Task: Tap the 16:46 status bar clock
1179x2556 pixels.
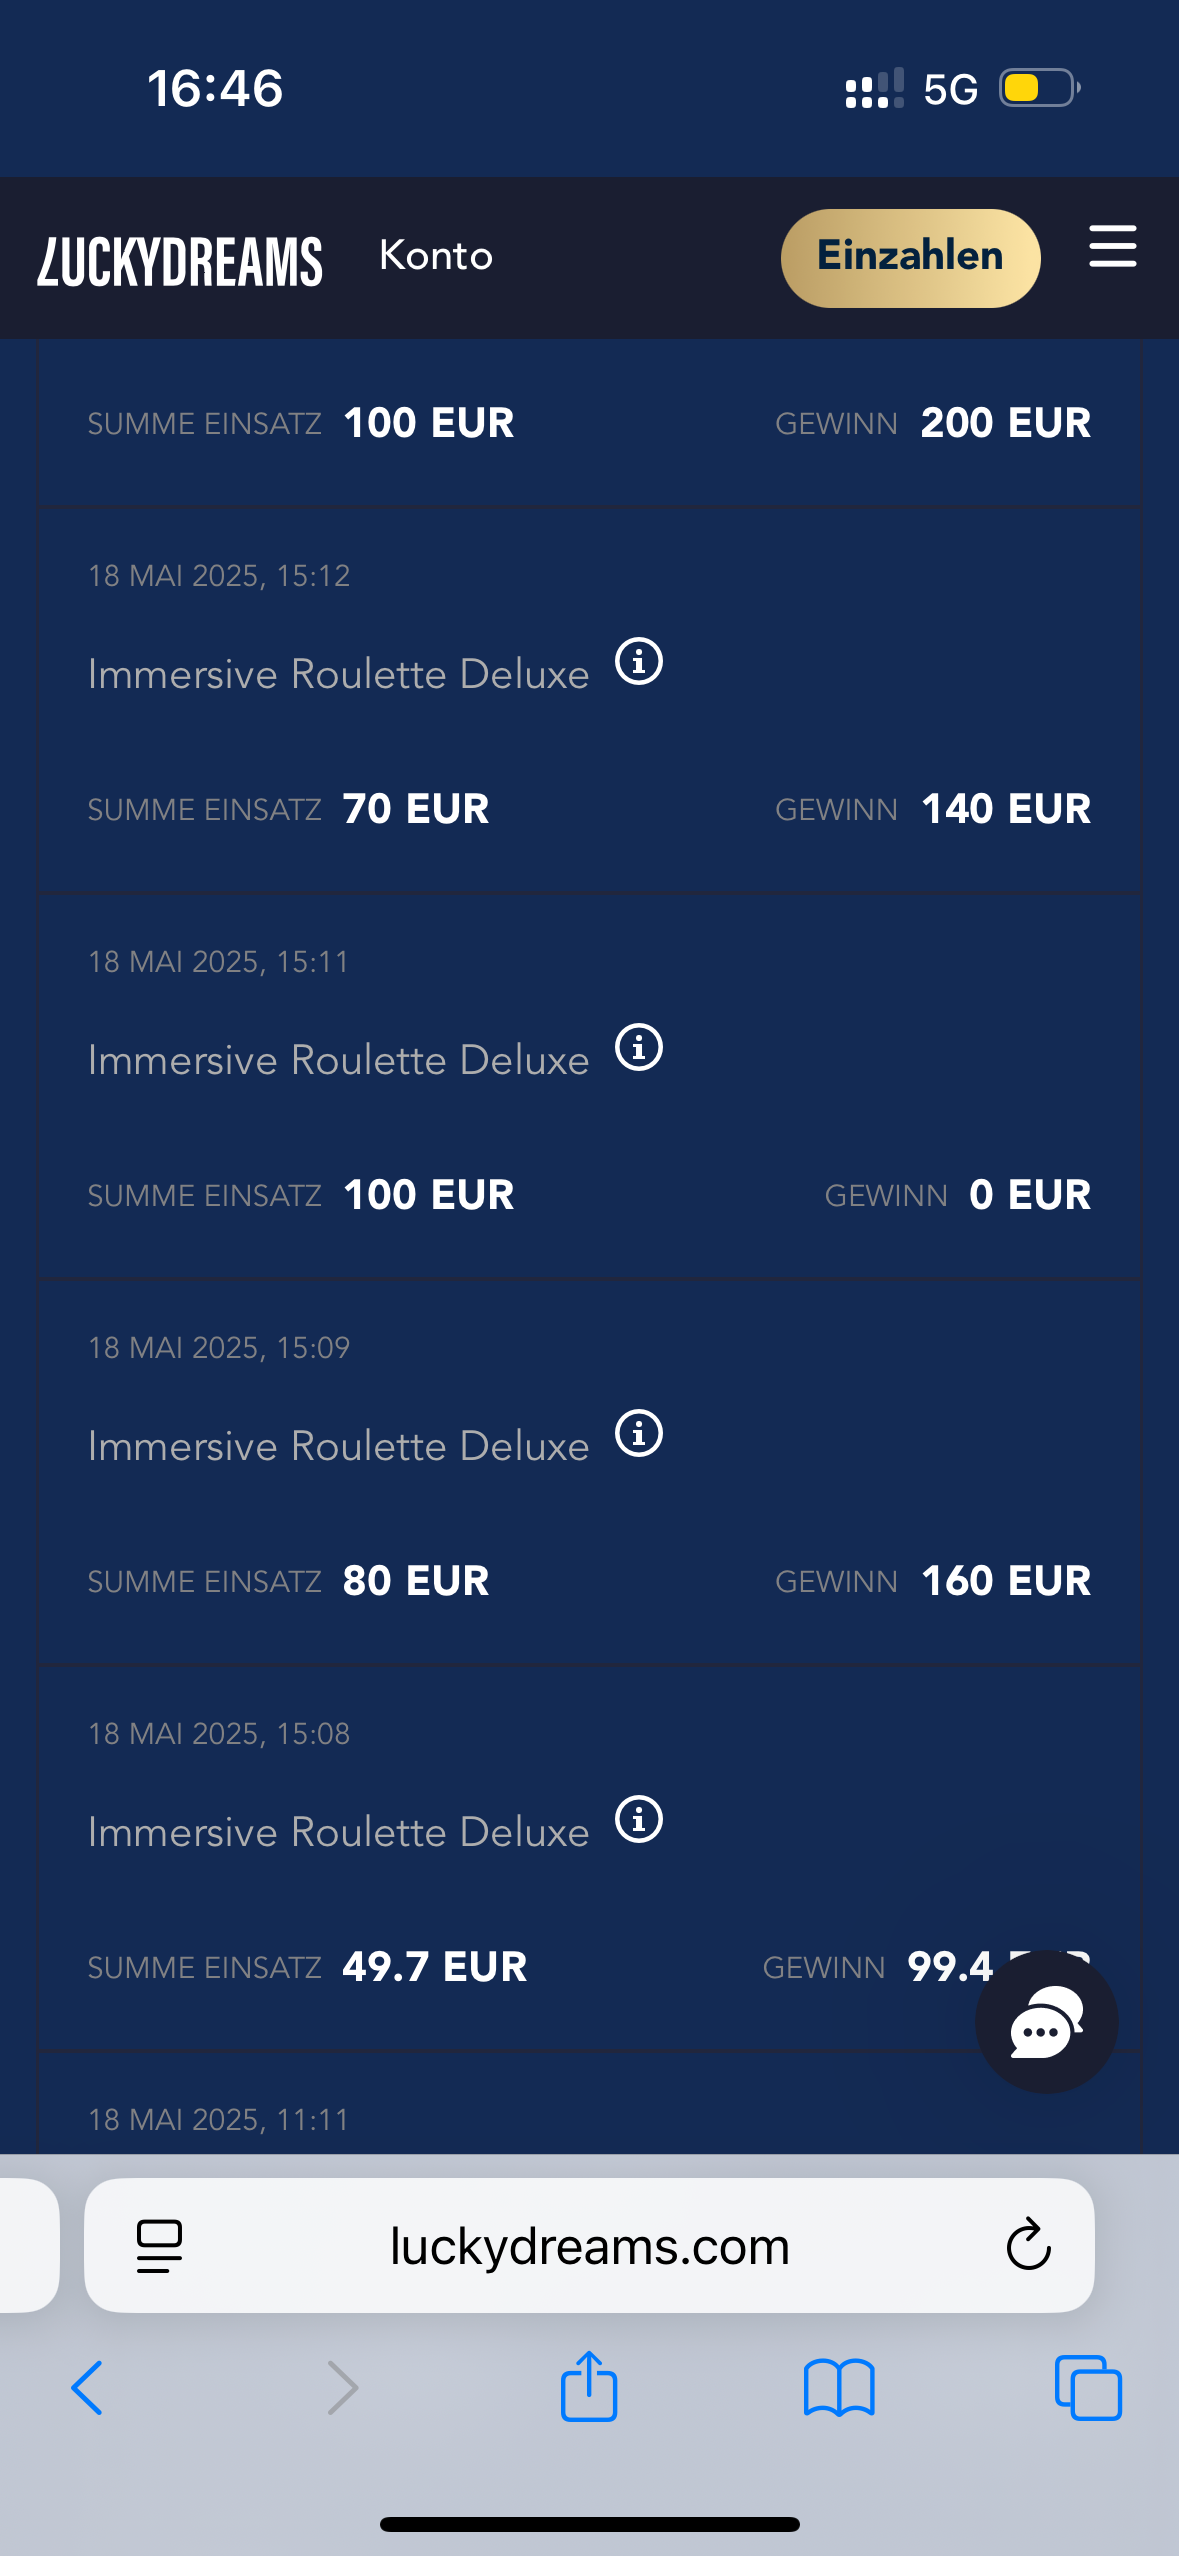Action: pyautogui.click(x=215, y=88)
